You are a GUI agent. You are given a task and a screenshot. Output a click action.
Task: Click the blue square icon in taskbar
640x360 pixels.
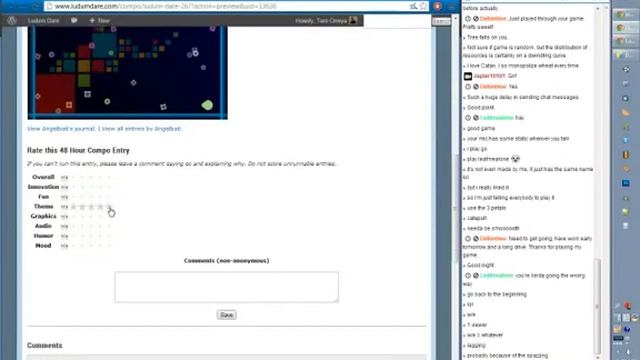(x=626, y=183)
